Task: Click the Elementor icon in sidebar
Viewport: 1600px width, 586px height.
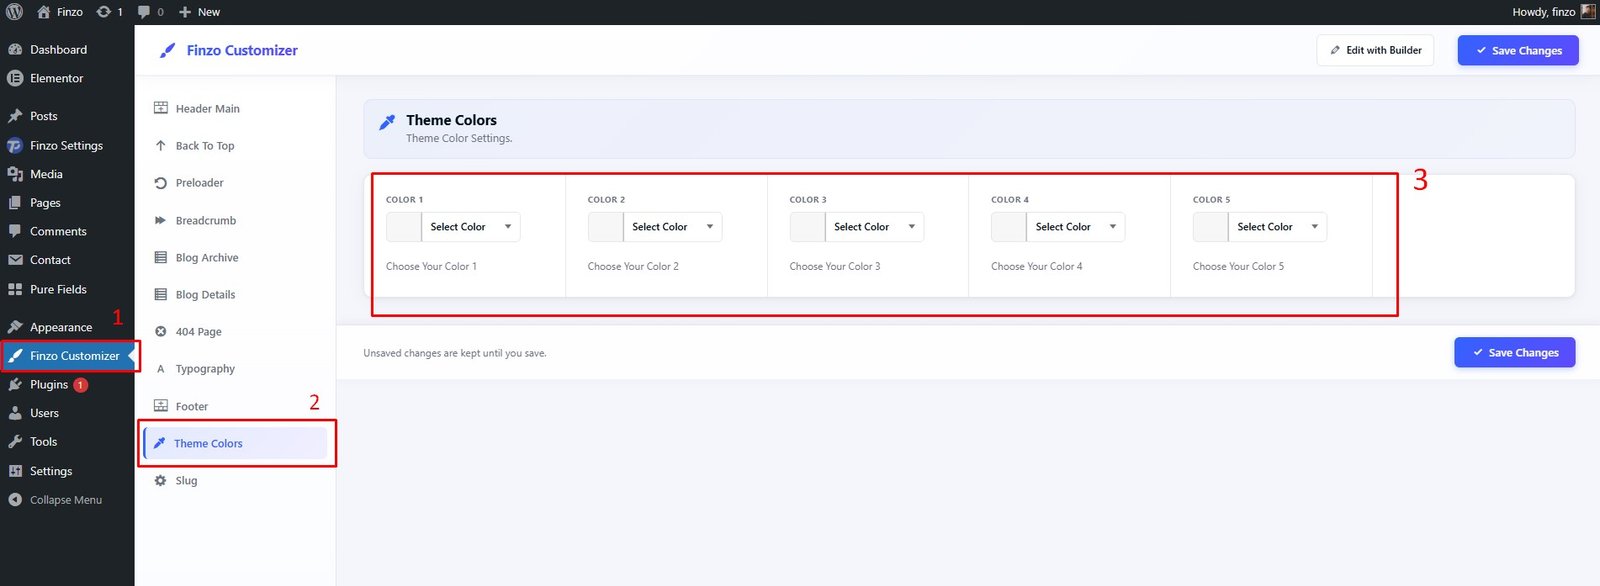Action: tap(15, 78)
